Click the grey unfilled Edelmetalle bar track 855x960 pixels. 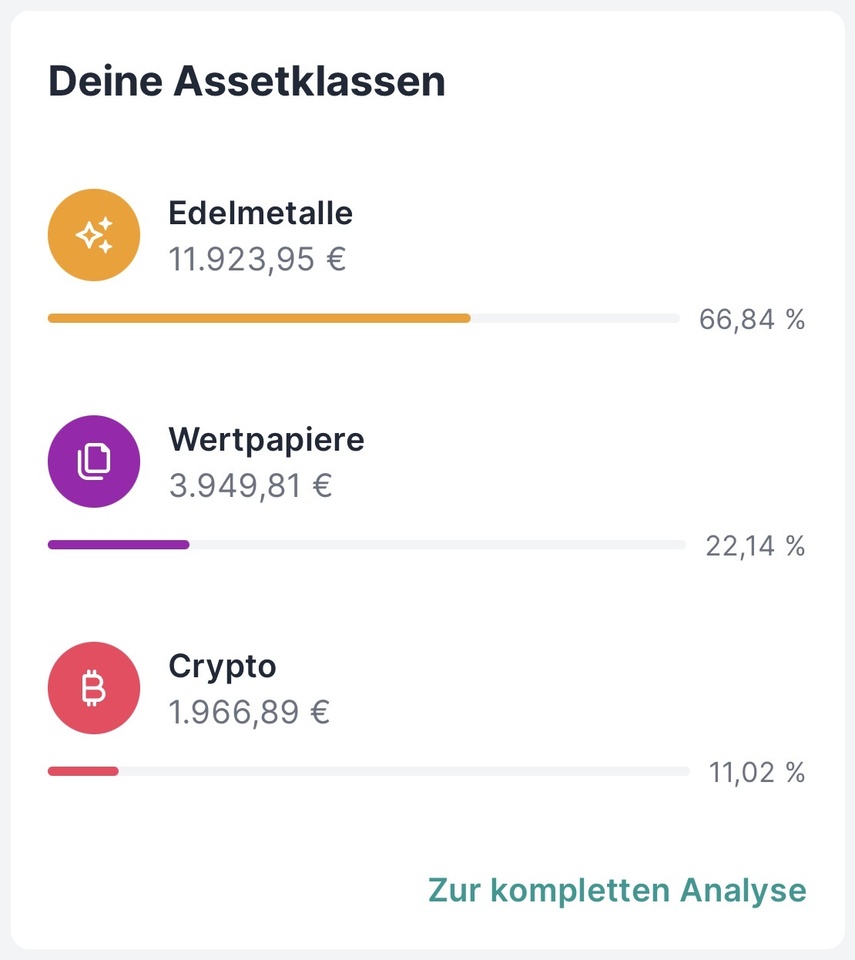(575, 318)
